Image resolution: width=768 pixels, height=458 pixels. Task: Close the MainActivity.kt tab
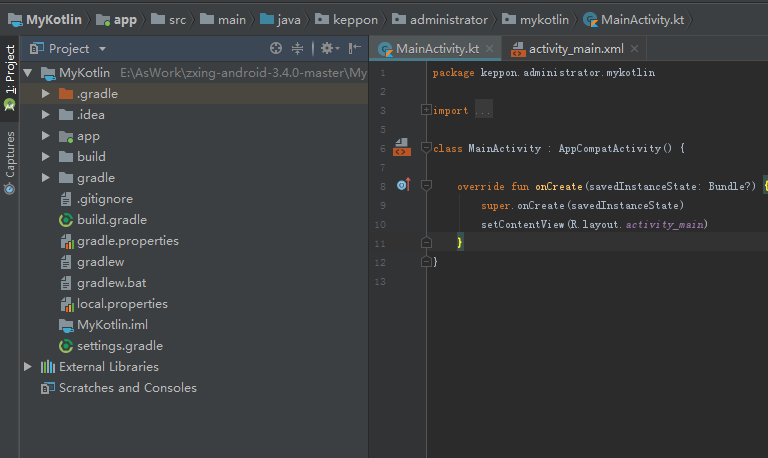[x=489, y=48]
